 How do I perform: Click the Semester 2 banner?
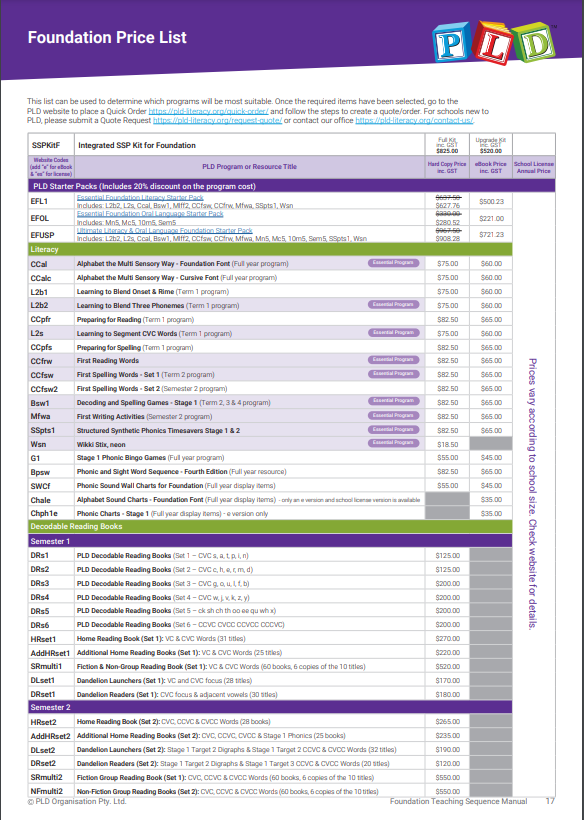tap(270, 707)
